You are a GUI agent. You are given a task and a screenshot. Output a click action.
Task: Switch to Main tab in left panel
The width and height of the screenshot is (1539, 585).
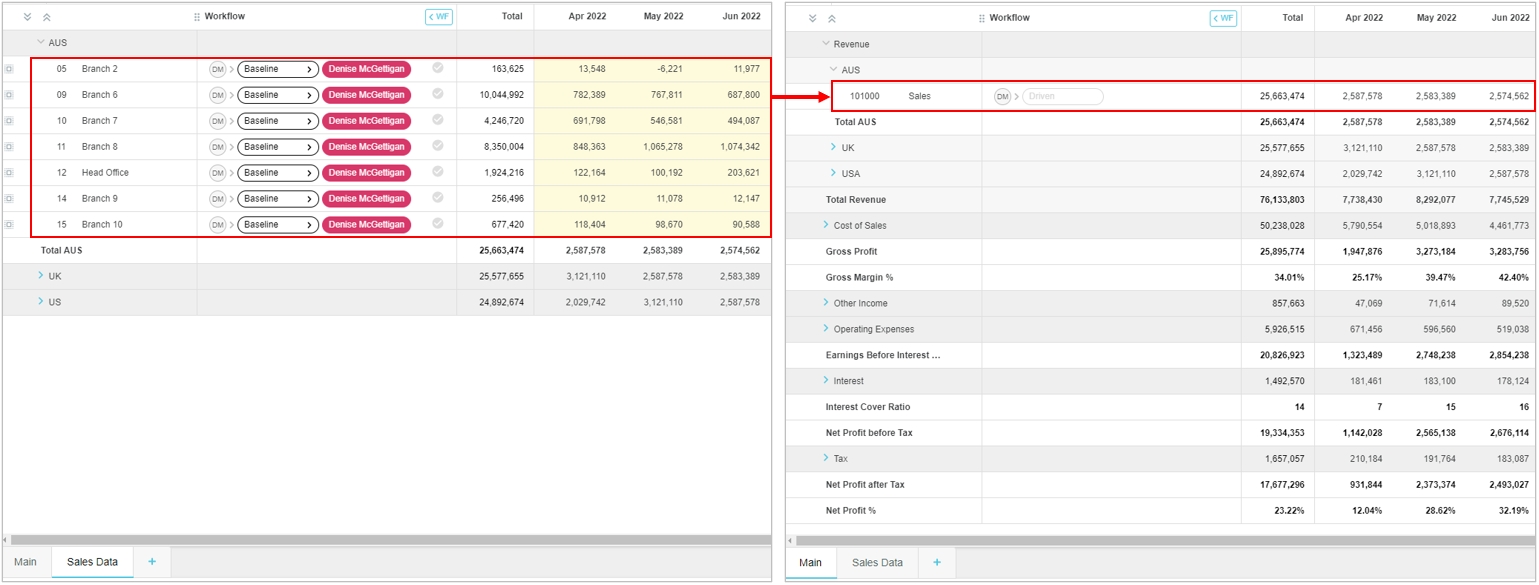coord(26,562)
